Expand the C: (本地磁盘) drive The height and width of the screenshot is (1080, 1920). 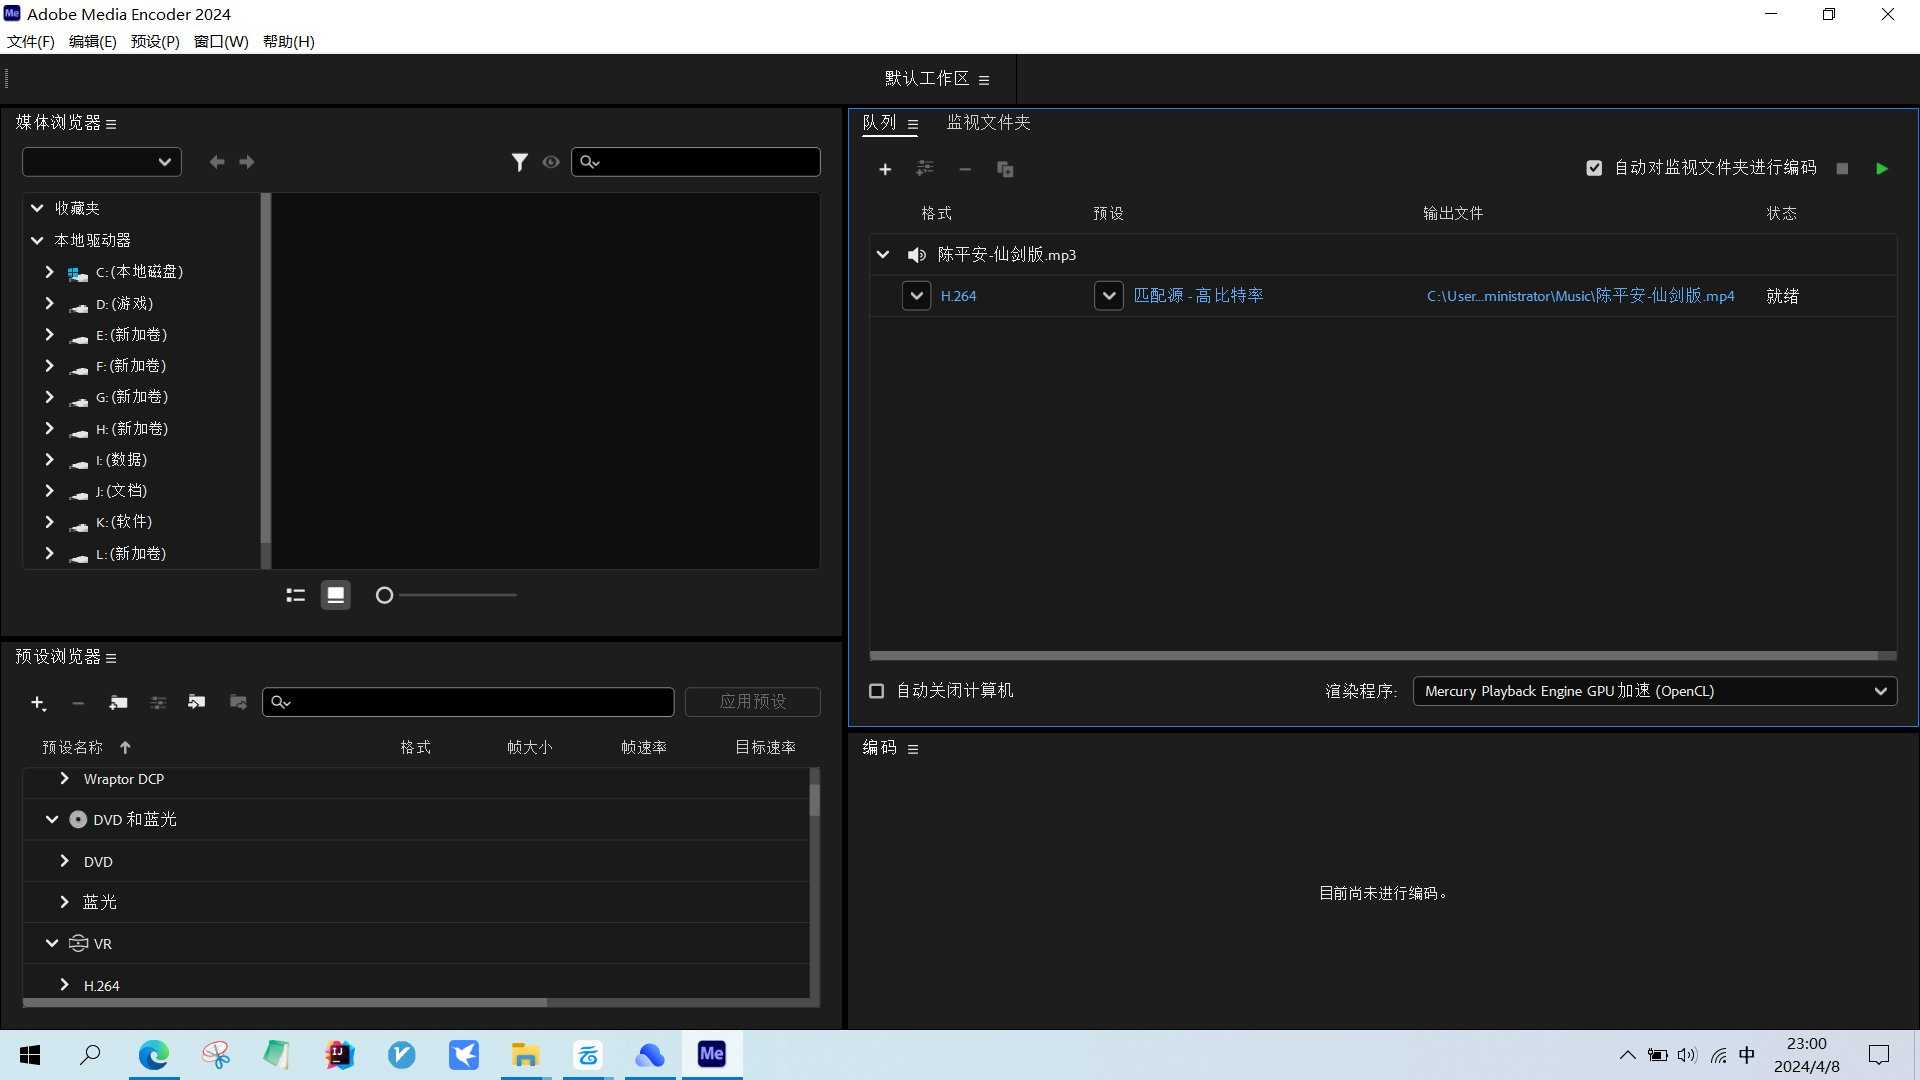pyautogui.click(x=49, y=272)
